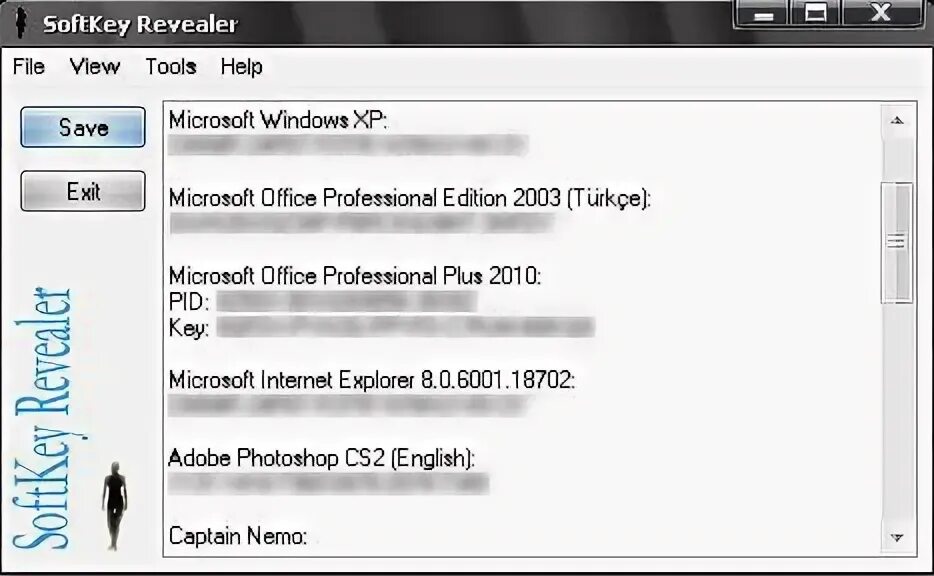Click the vertical scrollbar thumb
Screen dimensions: 934x576
point(896,243)
